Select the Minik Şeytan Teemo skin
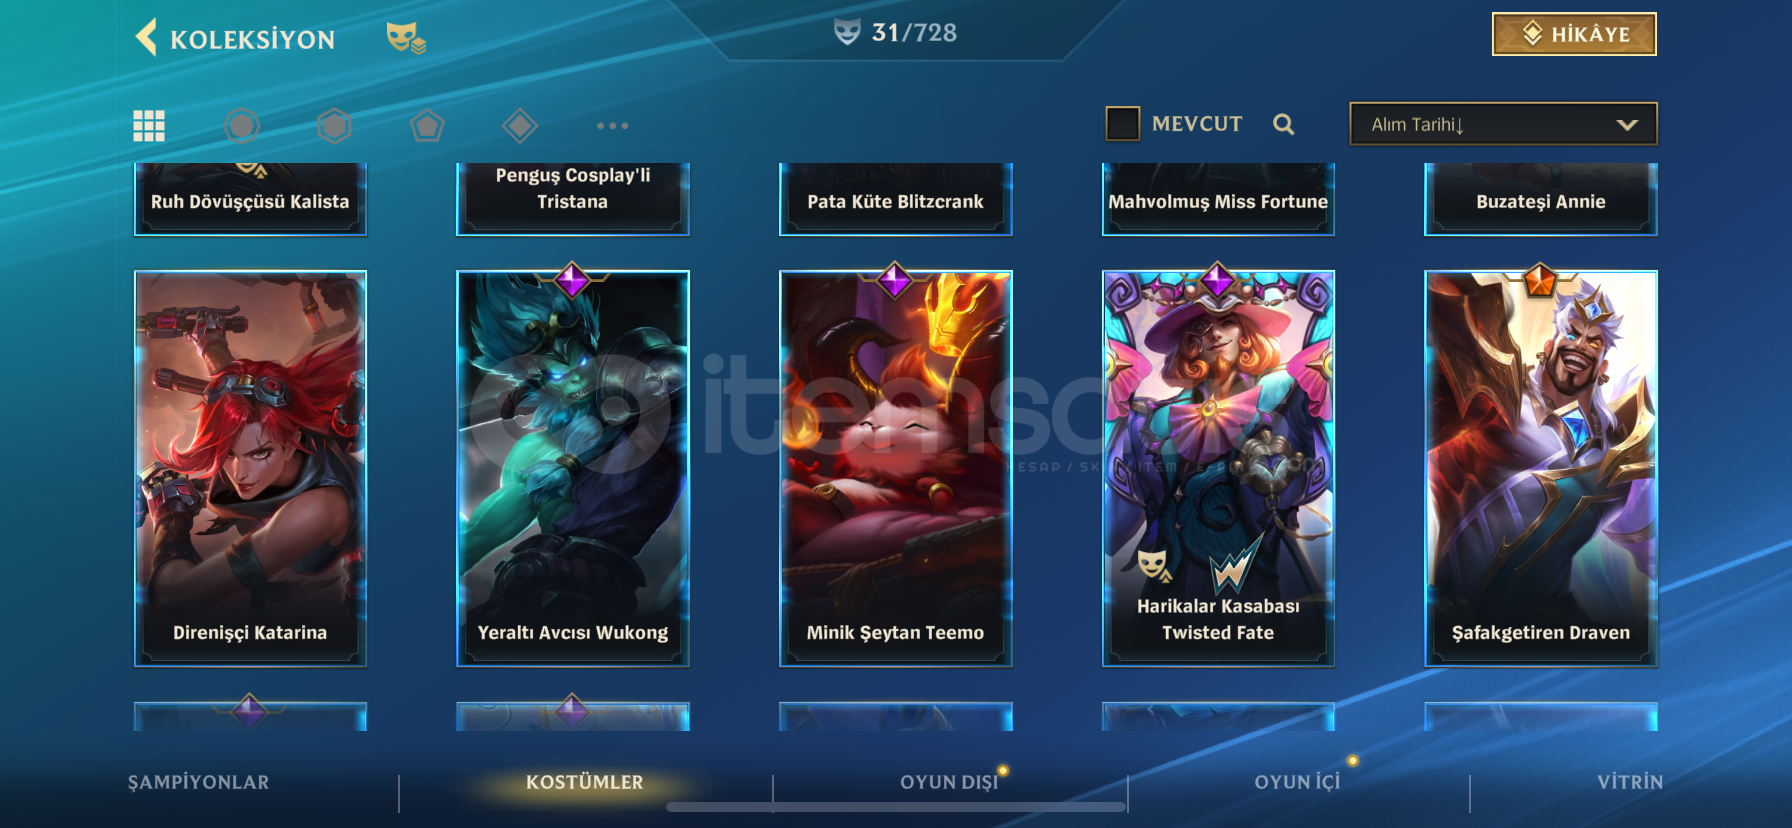Screen dimensions: 1792x828 [895, 468]
